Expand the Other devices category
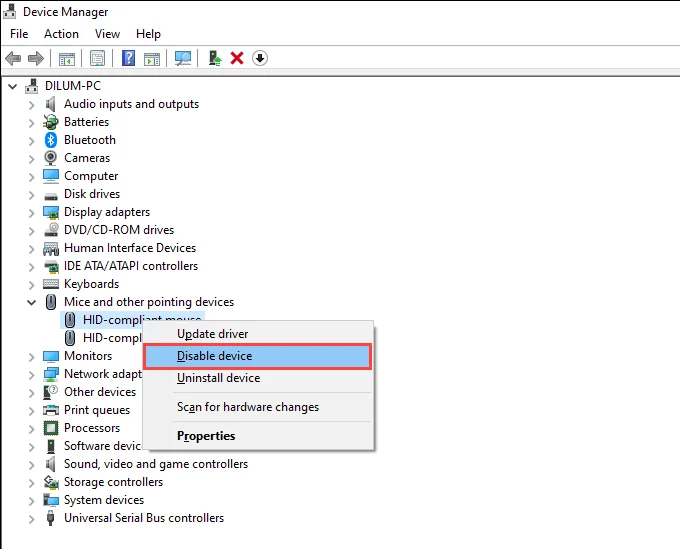 point(31,392)
